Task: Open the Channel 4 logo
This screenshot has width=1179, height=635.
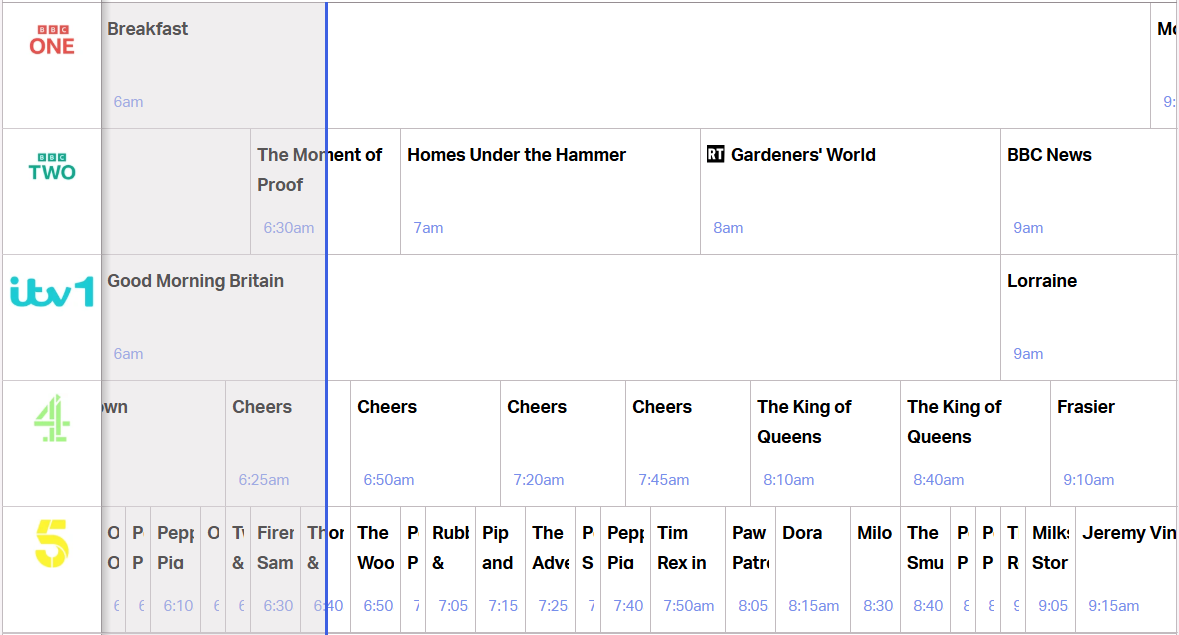Action: 52,418
